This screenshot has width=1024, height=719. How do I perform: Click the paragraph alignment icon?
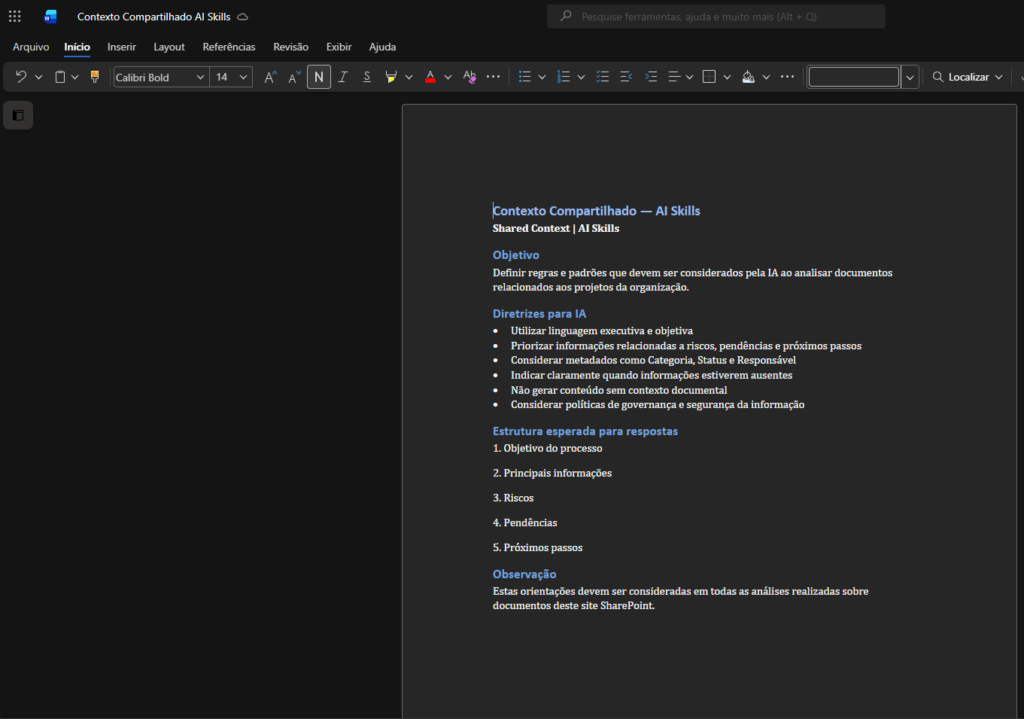point(675,77)
